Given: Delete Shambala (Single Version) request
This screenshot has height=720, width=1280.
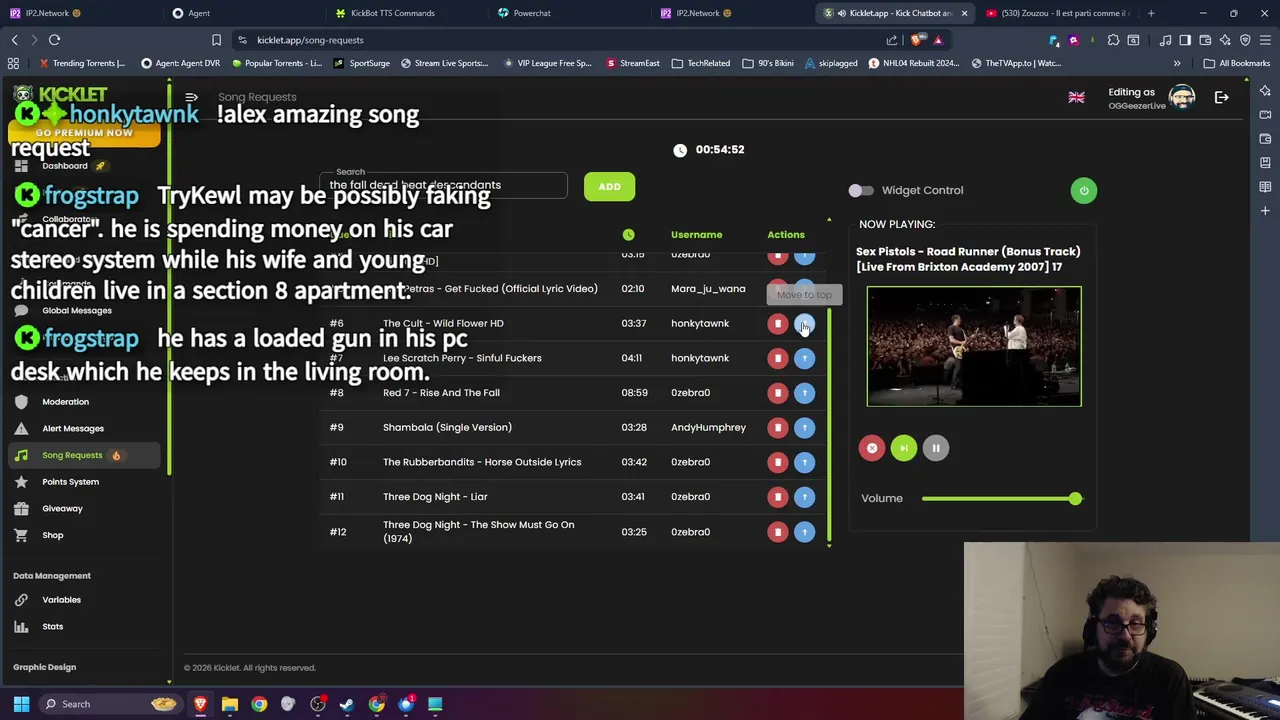Looking at the screenshot, I should pyautogui.click(x=777, y=427).
